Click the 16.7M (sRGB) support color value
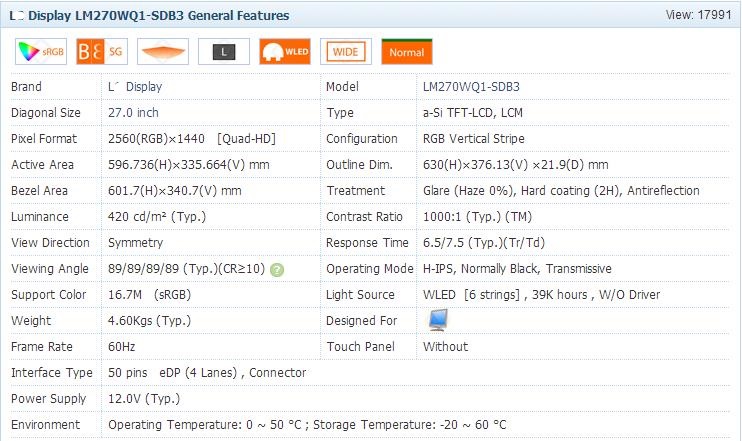This screenshot has width=742, height=441. [150, 295]
